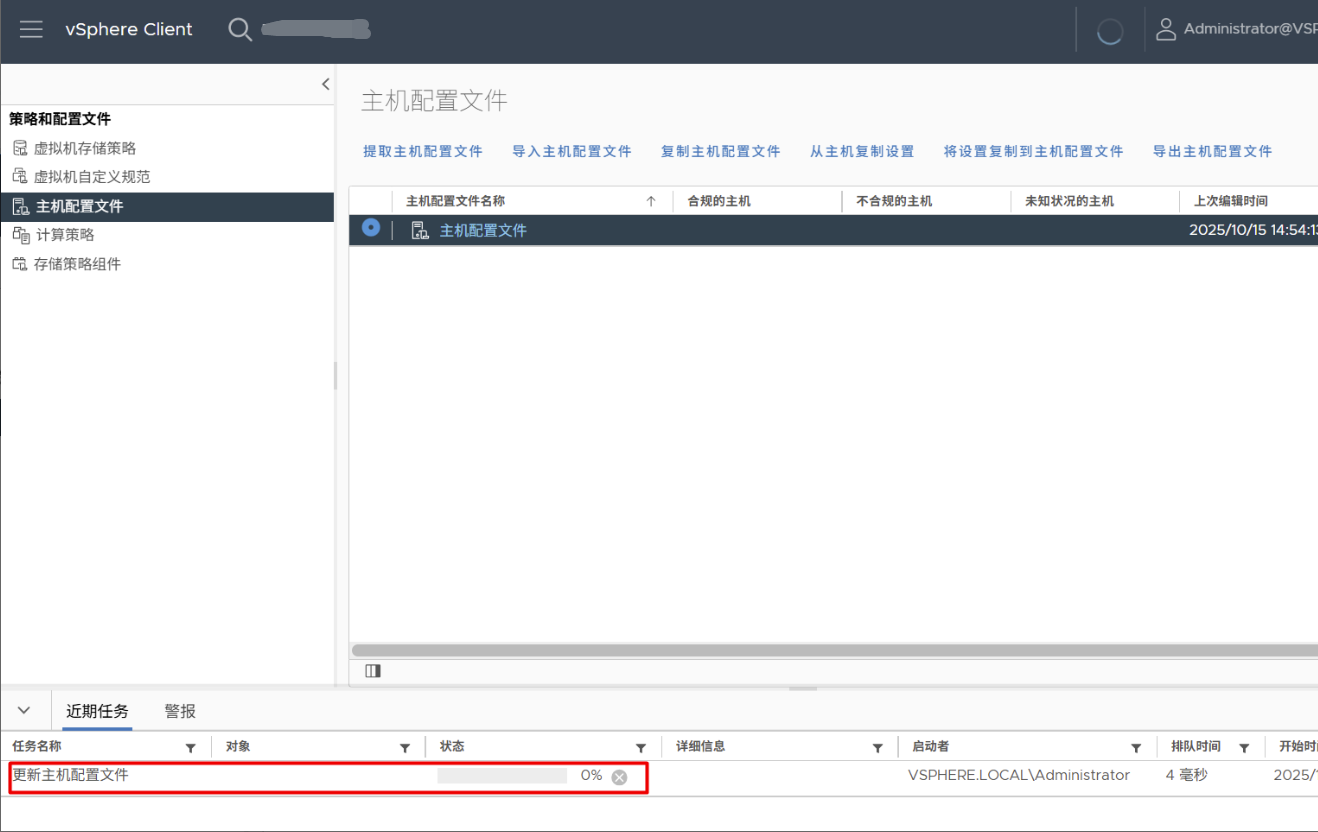This screenshot has width=1318, height=832.
Task: Collapse the recent tasks panel chevron
Action: 24,710
